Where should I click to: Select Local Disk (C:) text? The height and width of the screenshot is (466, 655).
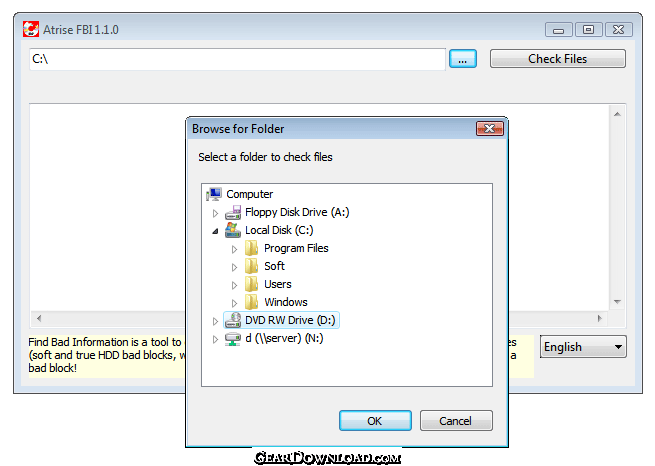(279, 230)
